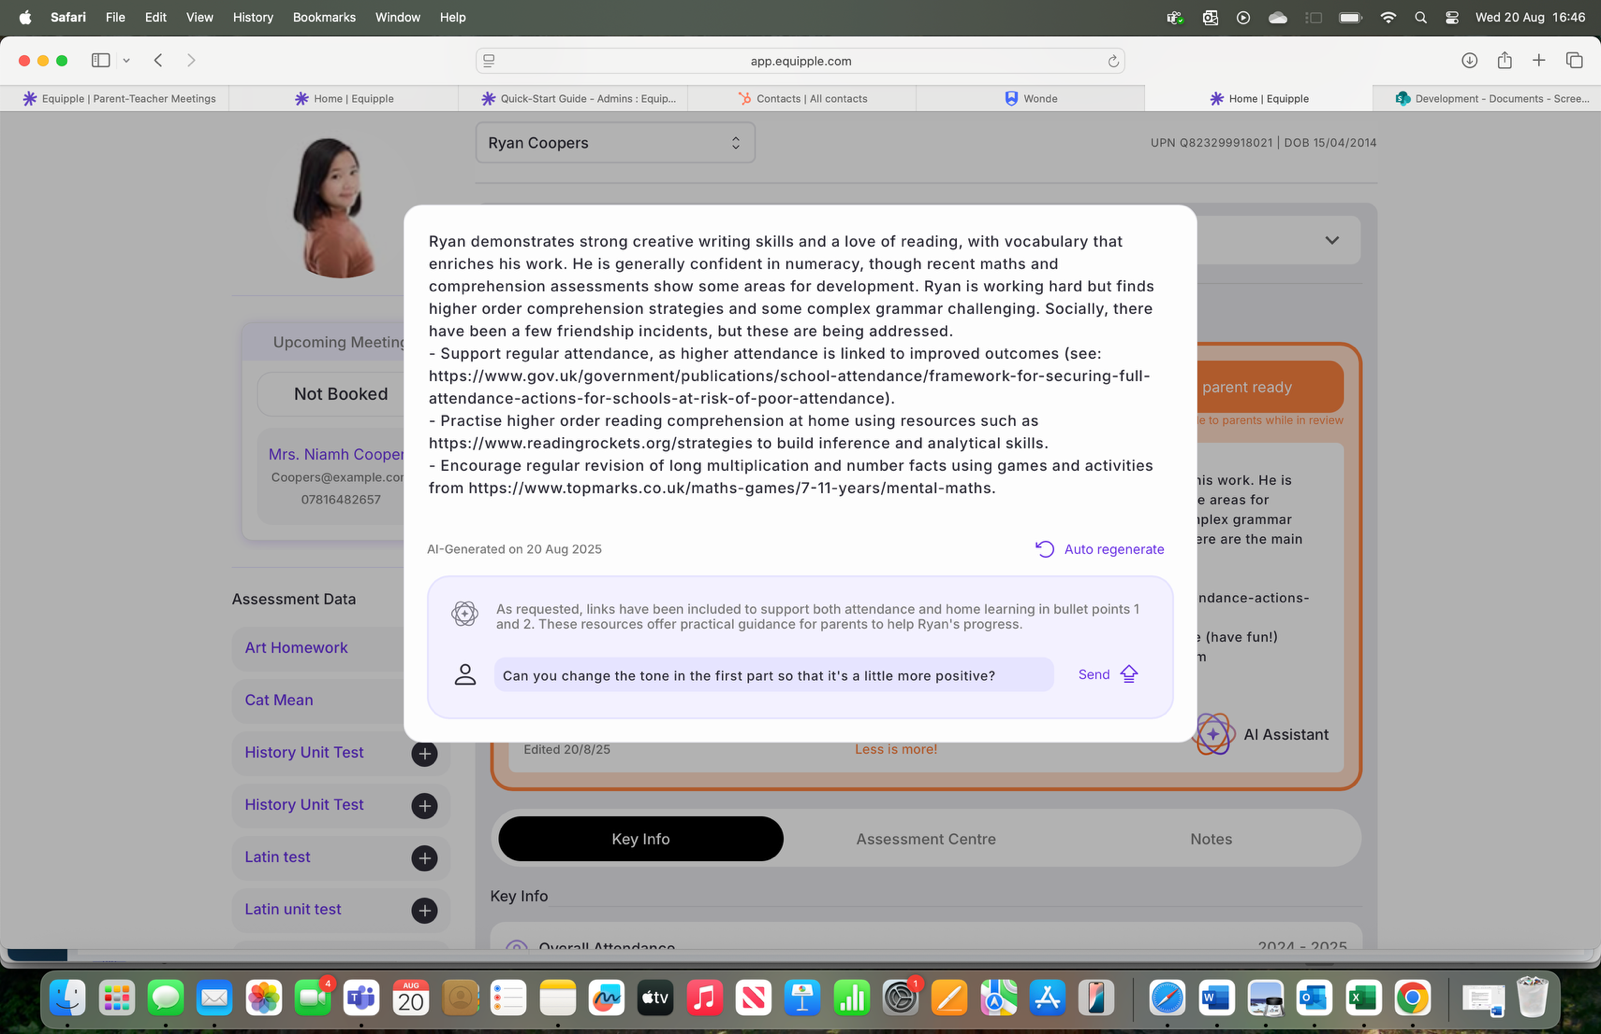Image resolution: width=1601 pixels, height=1034 pixels.
Task: Click the Send button text
Action: click(x=1093, y=674)
